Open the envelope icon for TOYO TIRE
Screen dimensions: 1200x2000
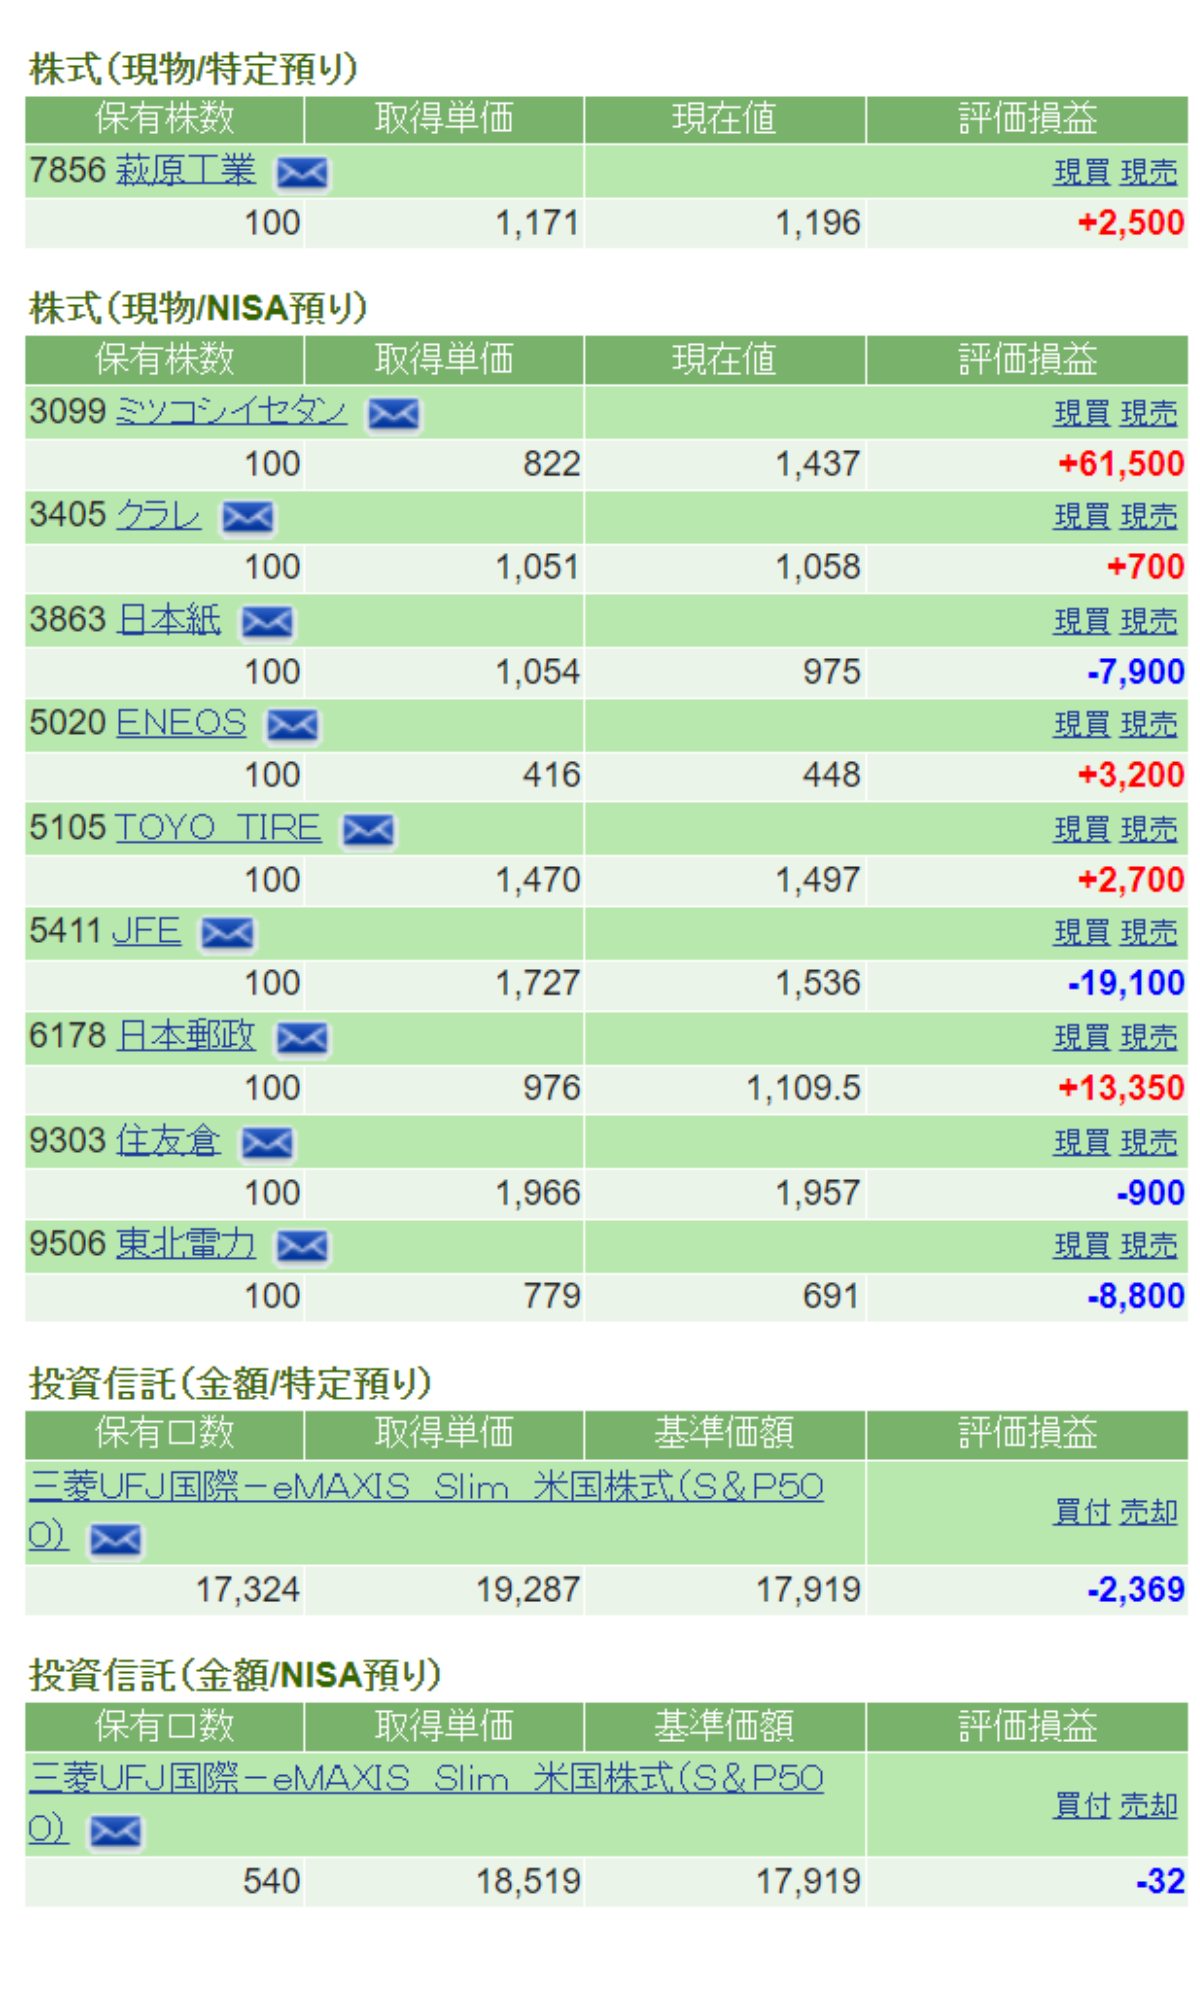[x=368, y=829]
